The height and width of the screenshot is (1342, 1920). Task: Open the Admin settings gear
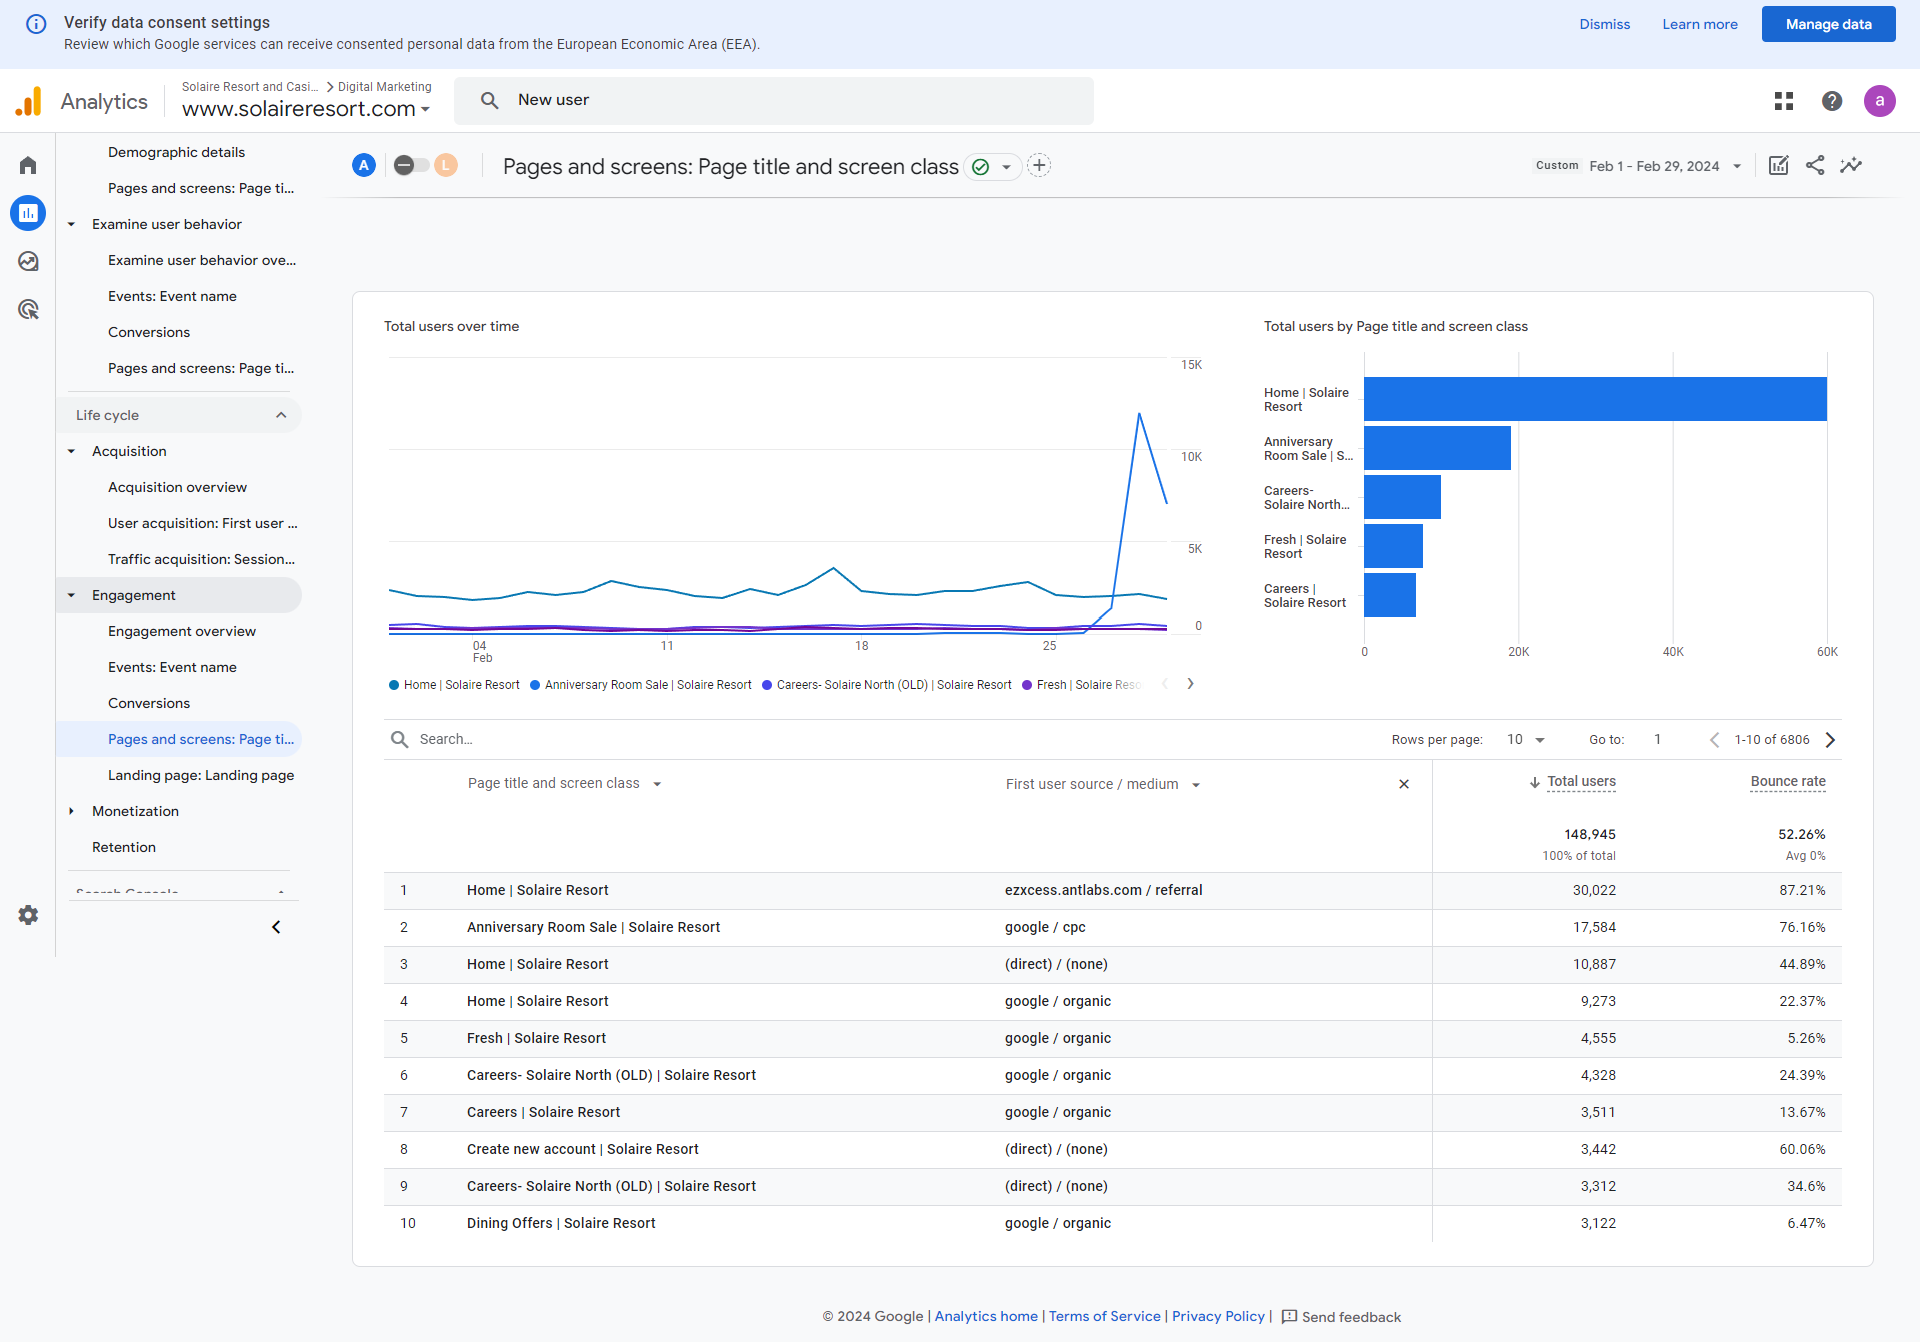(x=28, y=915)
